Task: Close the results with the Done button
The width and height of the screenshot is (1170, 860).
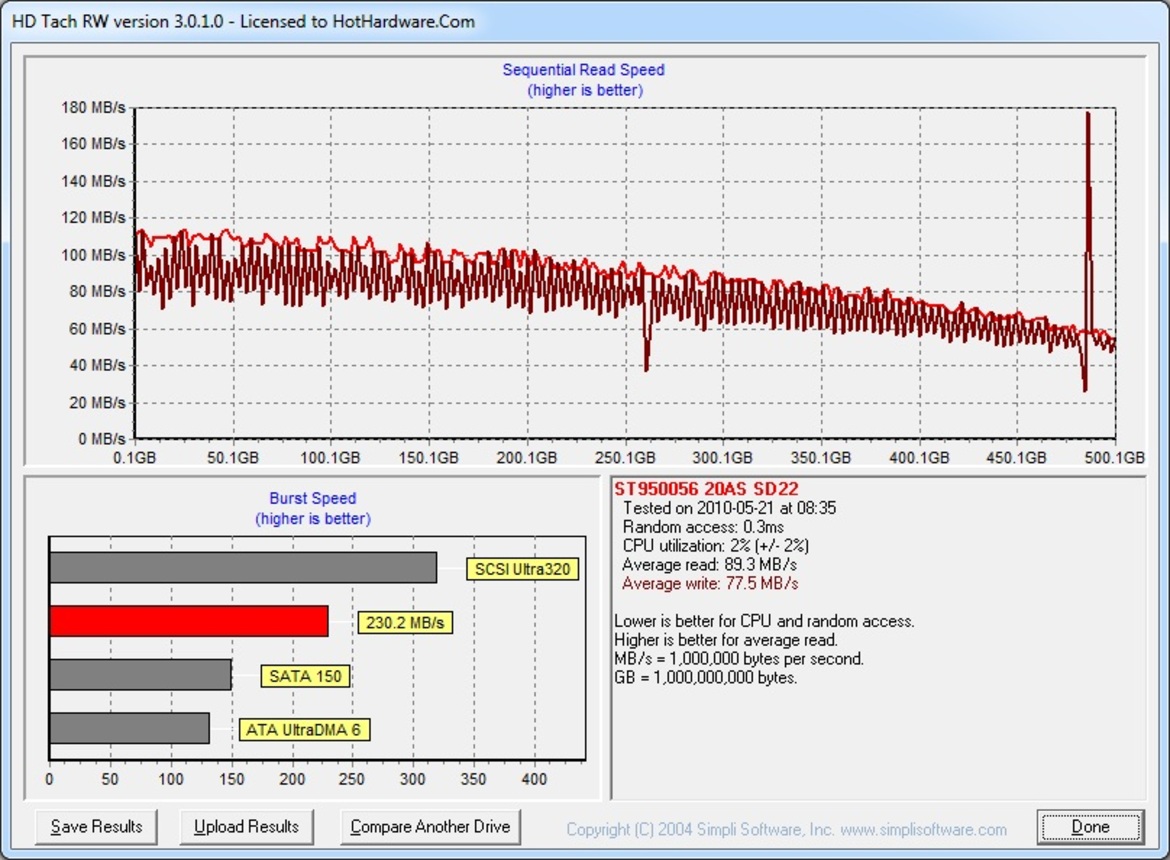Action: (x=1090, y=826)
